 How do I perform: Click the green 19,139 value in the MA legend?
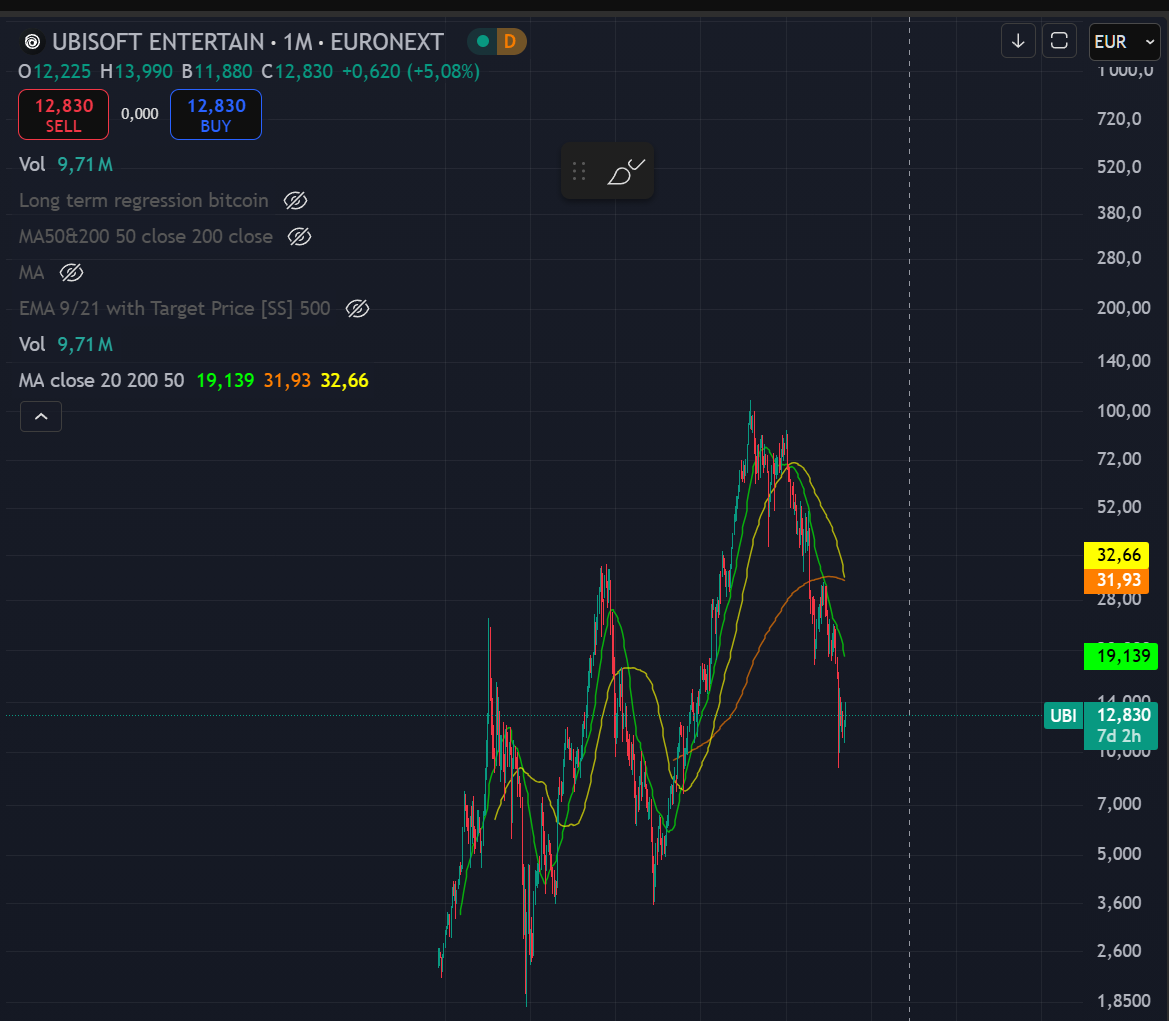225,380
